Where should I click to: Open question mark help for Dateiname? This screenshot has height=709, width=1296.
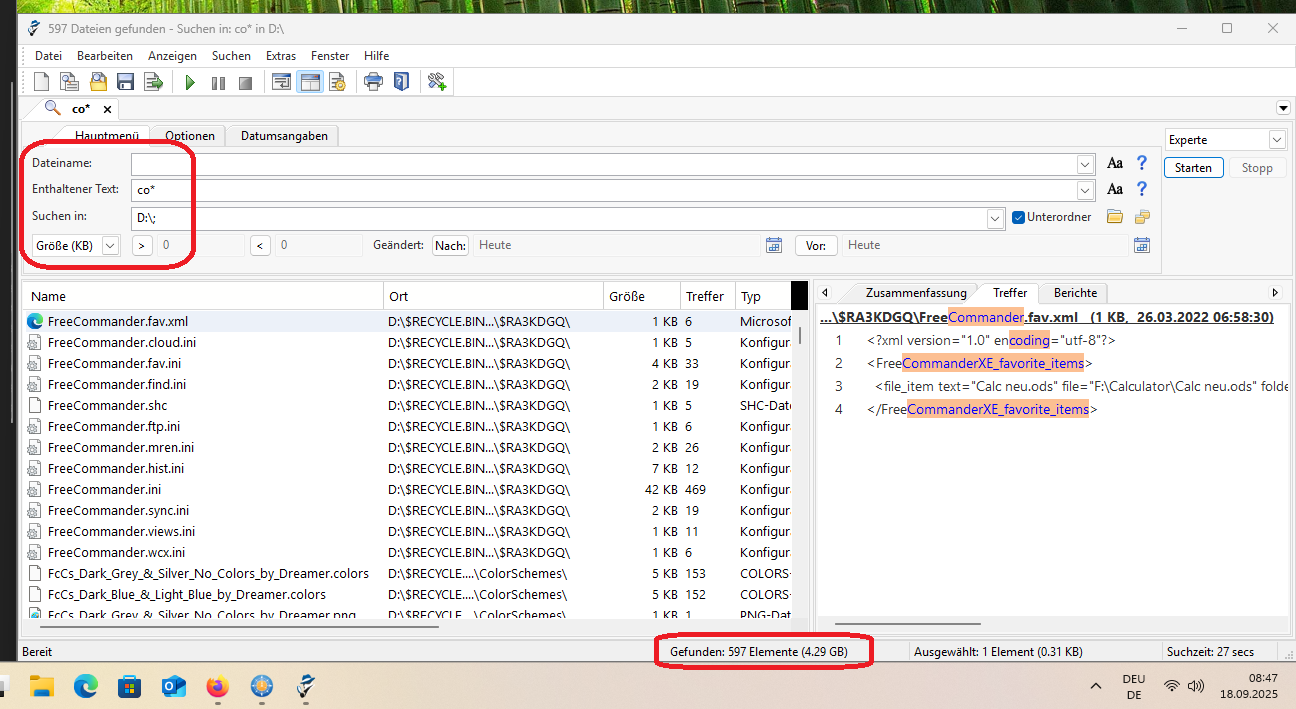point(1142,162)
